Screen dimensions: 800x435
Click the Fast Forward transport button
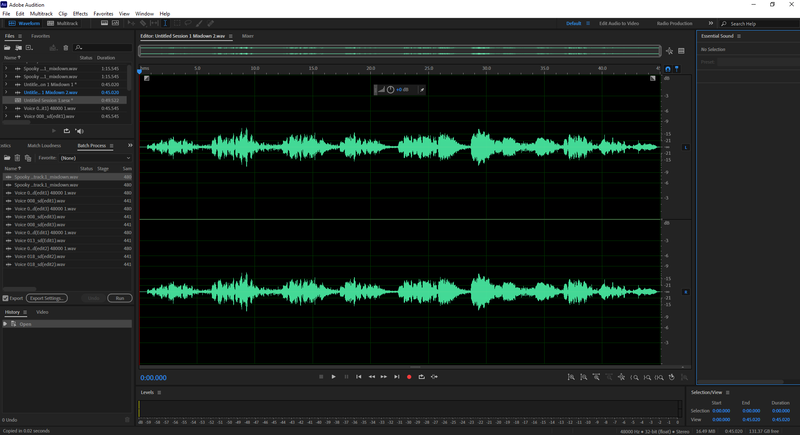click(384, 377)
